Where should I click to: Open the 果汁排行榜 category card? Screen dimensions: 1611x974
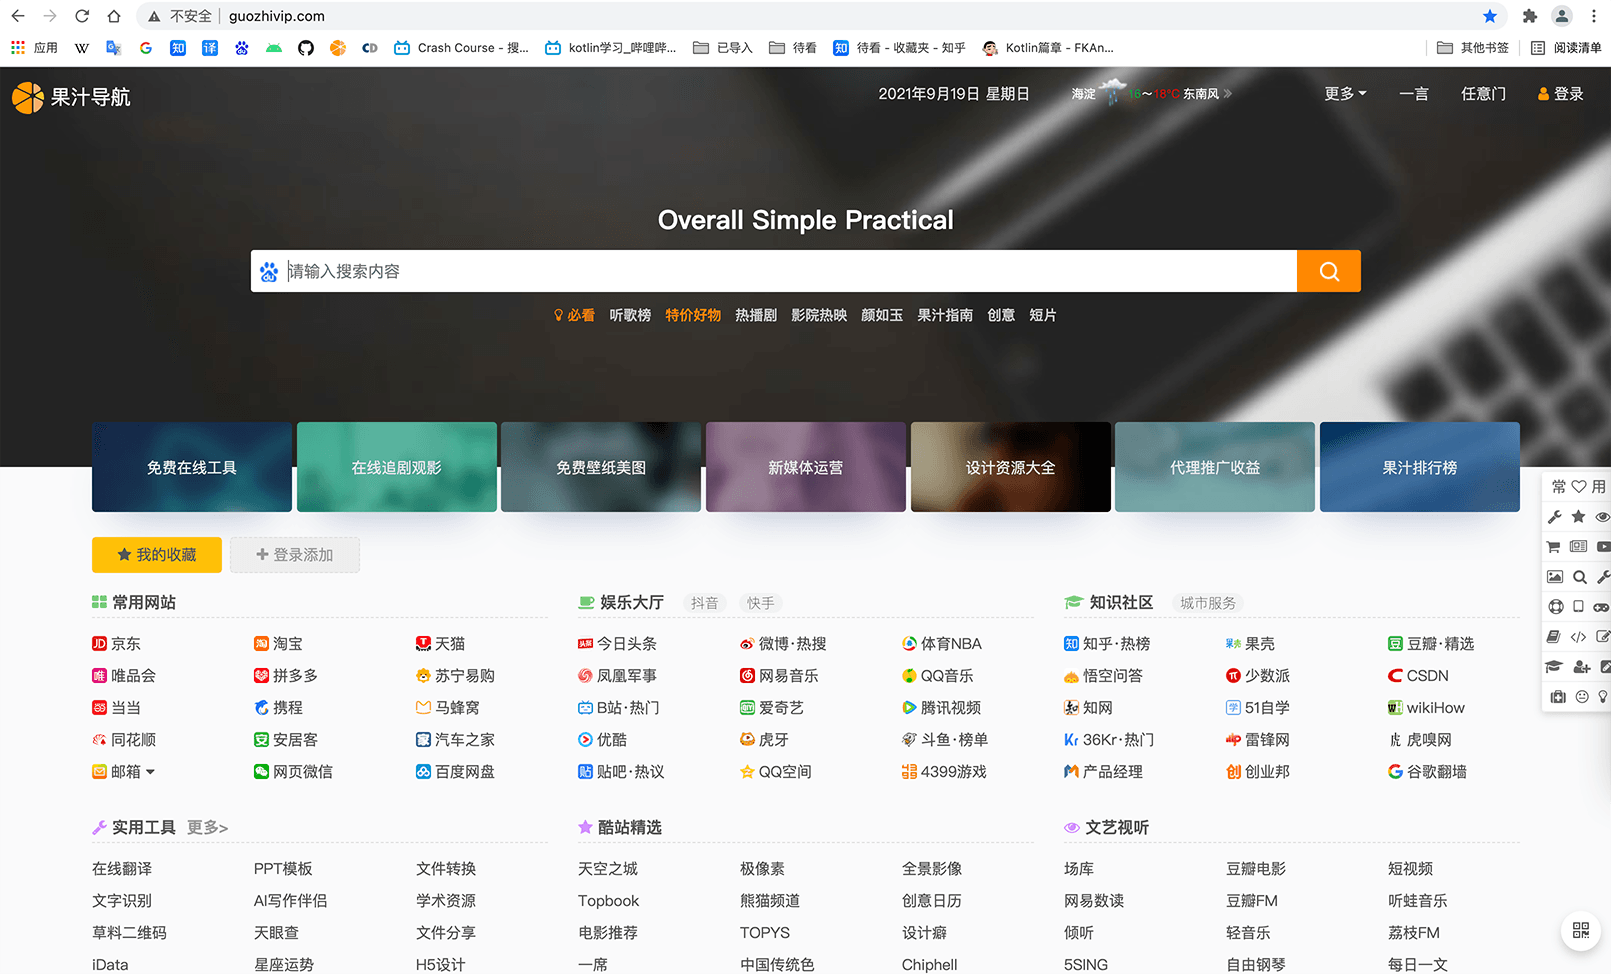(1420, 467)
